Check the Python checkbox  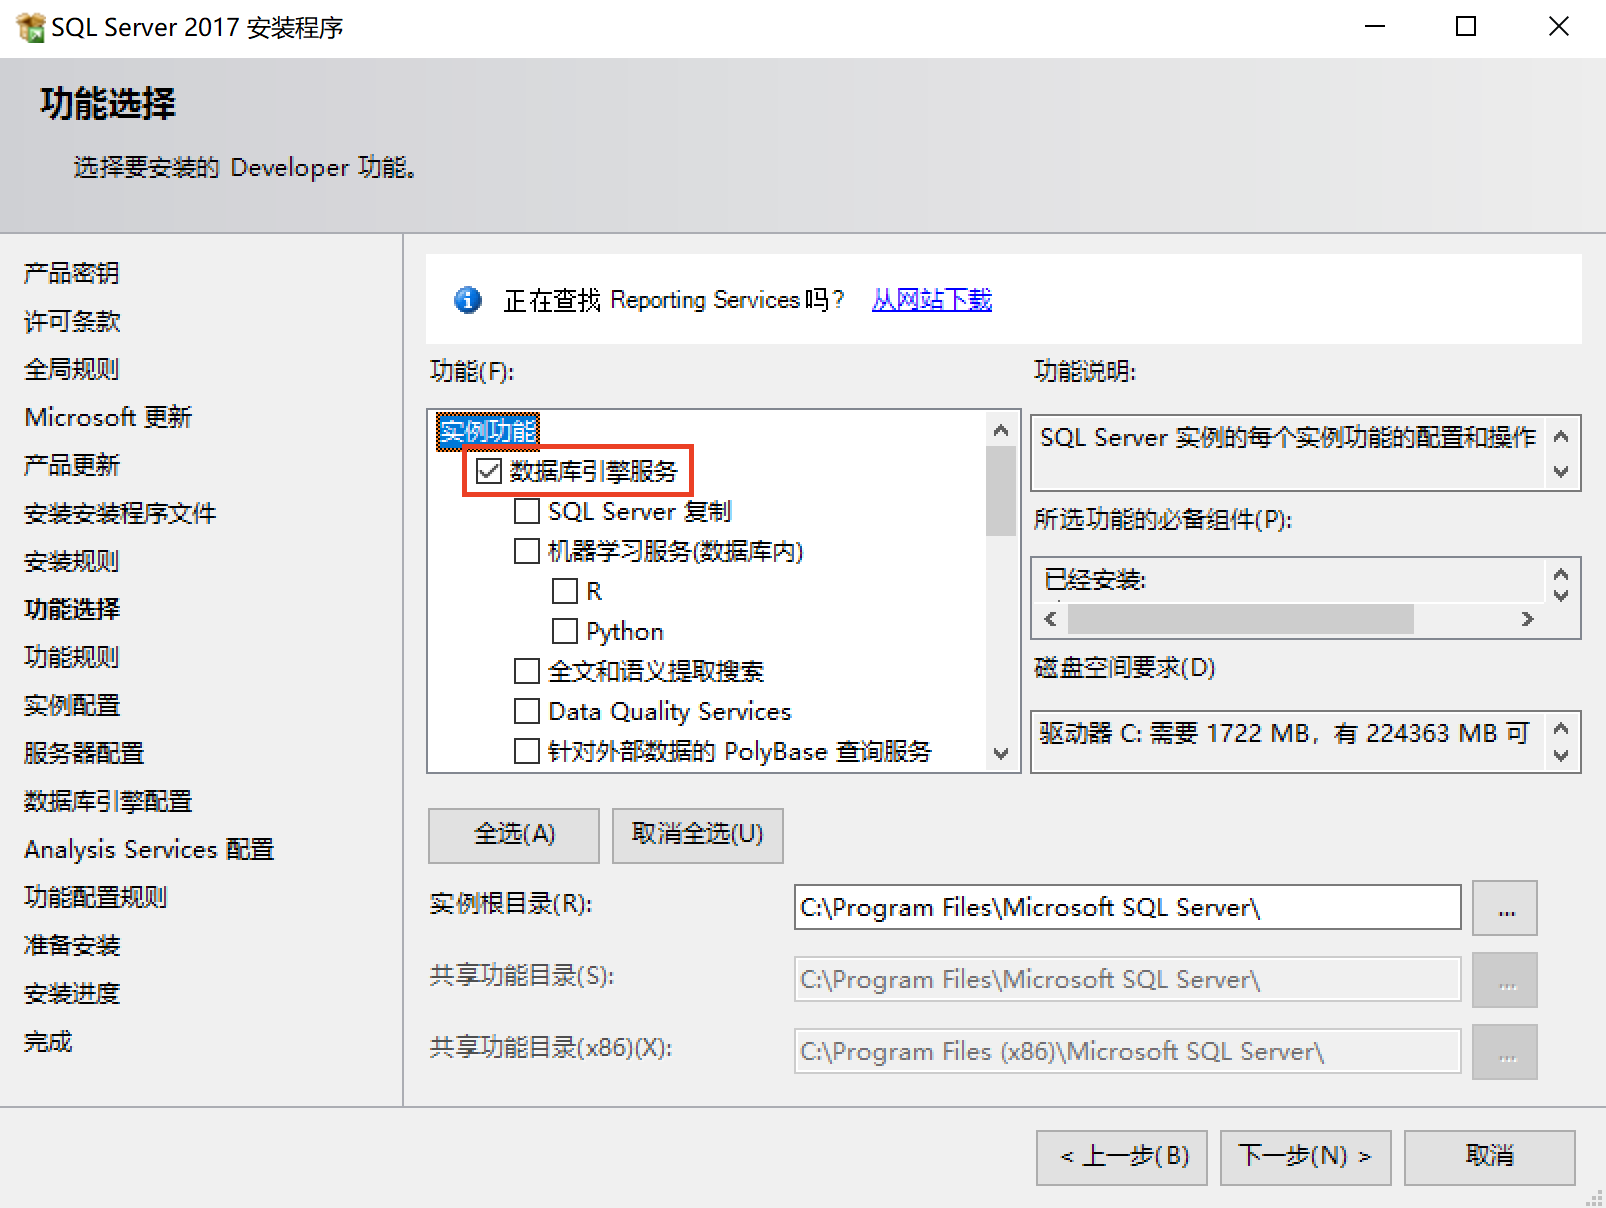(x=564, y=631)
